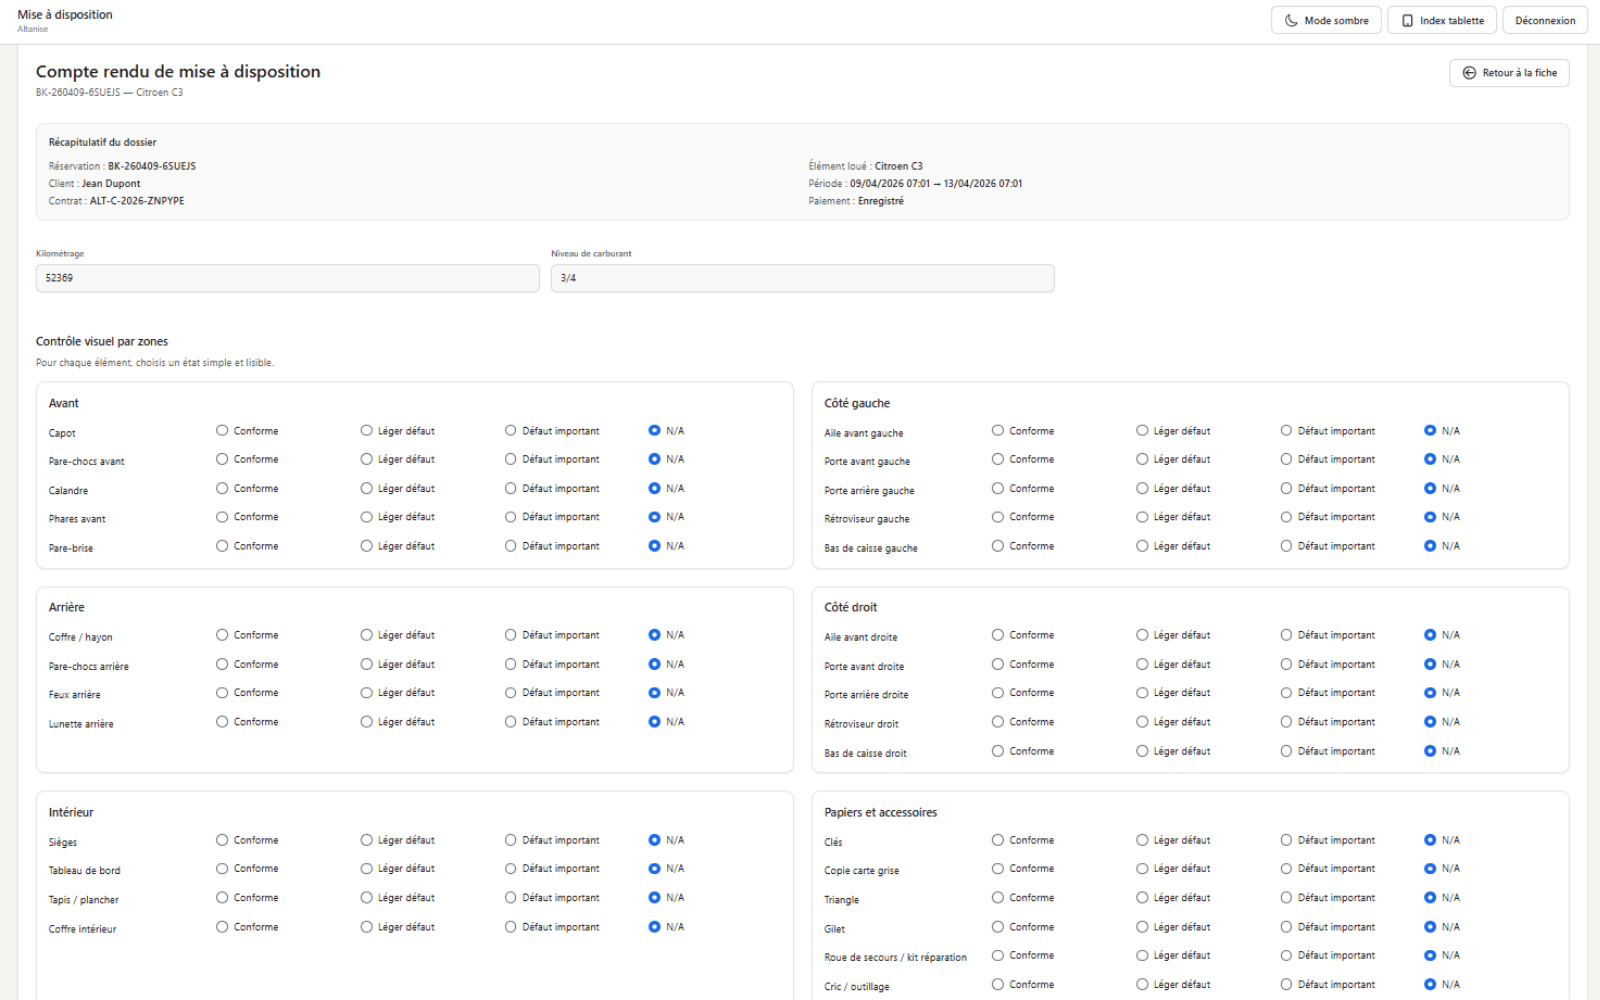Mark Clés as Conforme
The image size is (1600, 1000).
998,840
